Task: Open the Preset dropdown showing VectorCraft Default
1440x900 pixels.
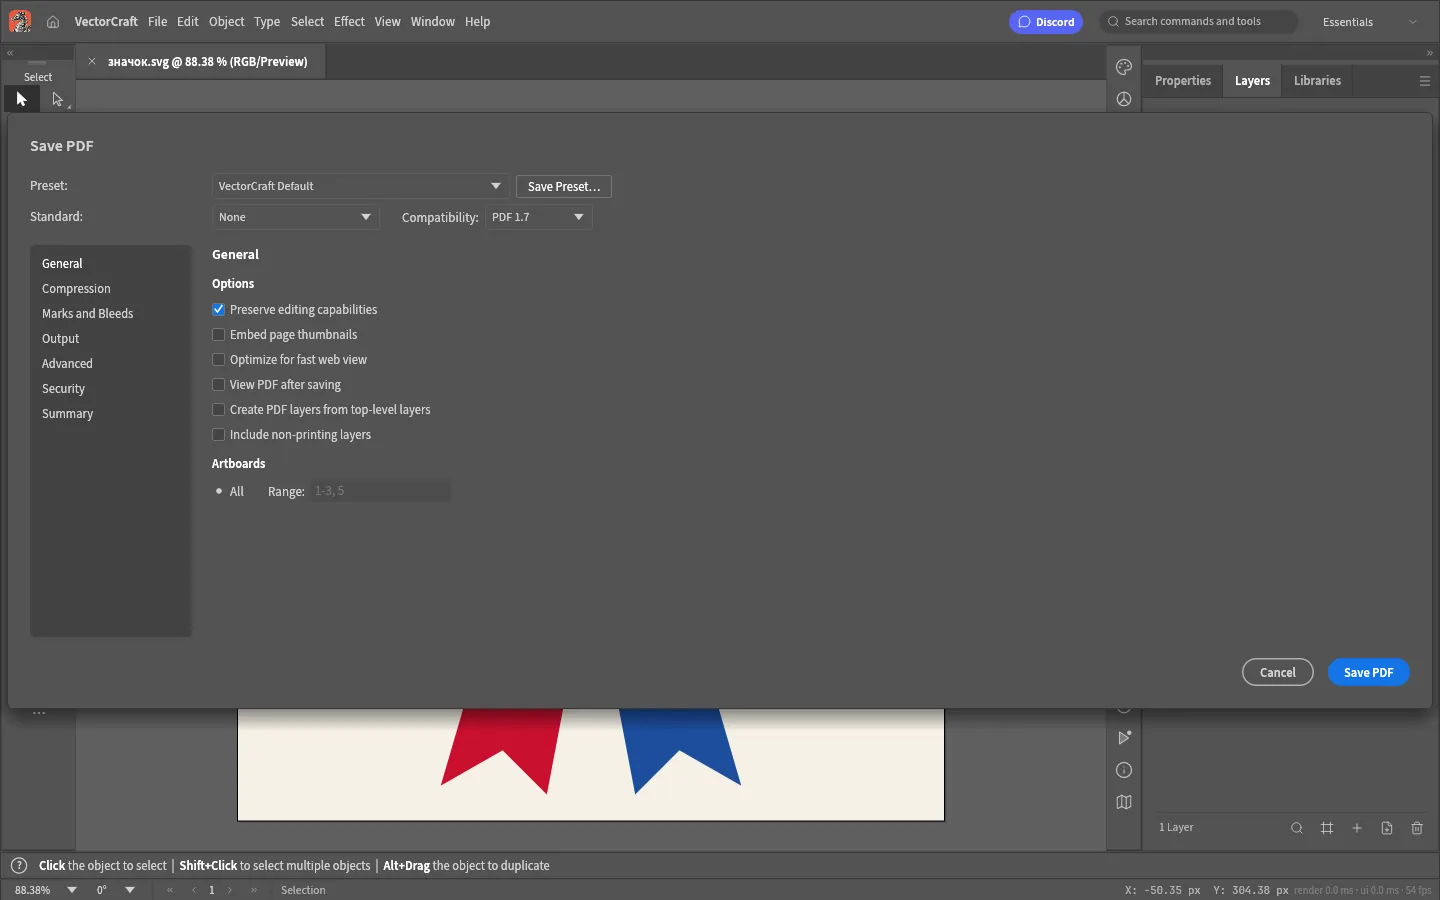Action: click(360, 186)
